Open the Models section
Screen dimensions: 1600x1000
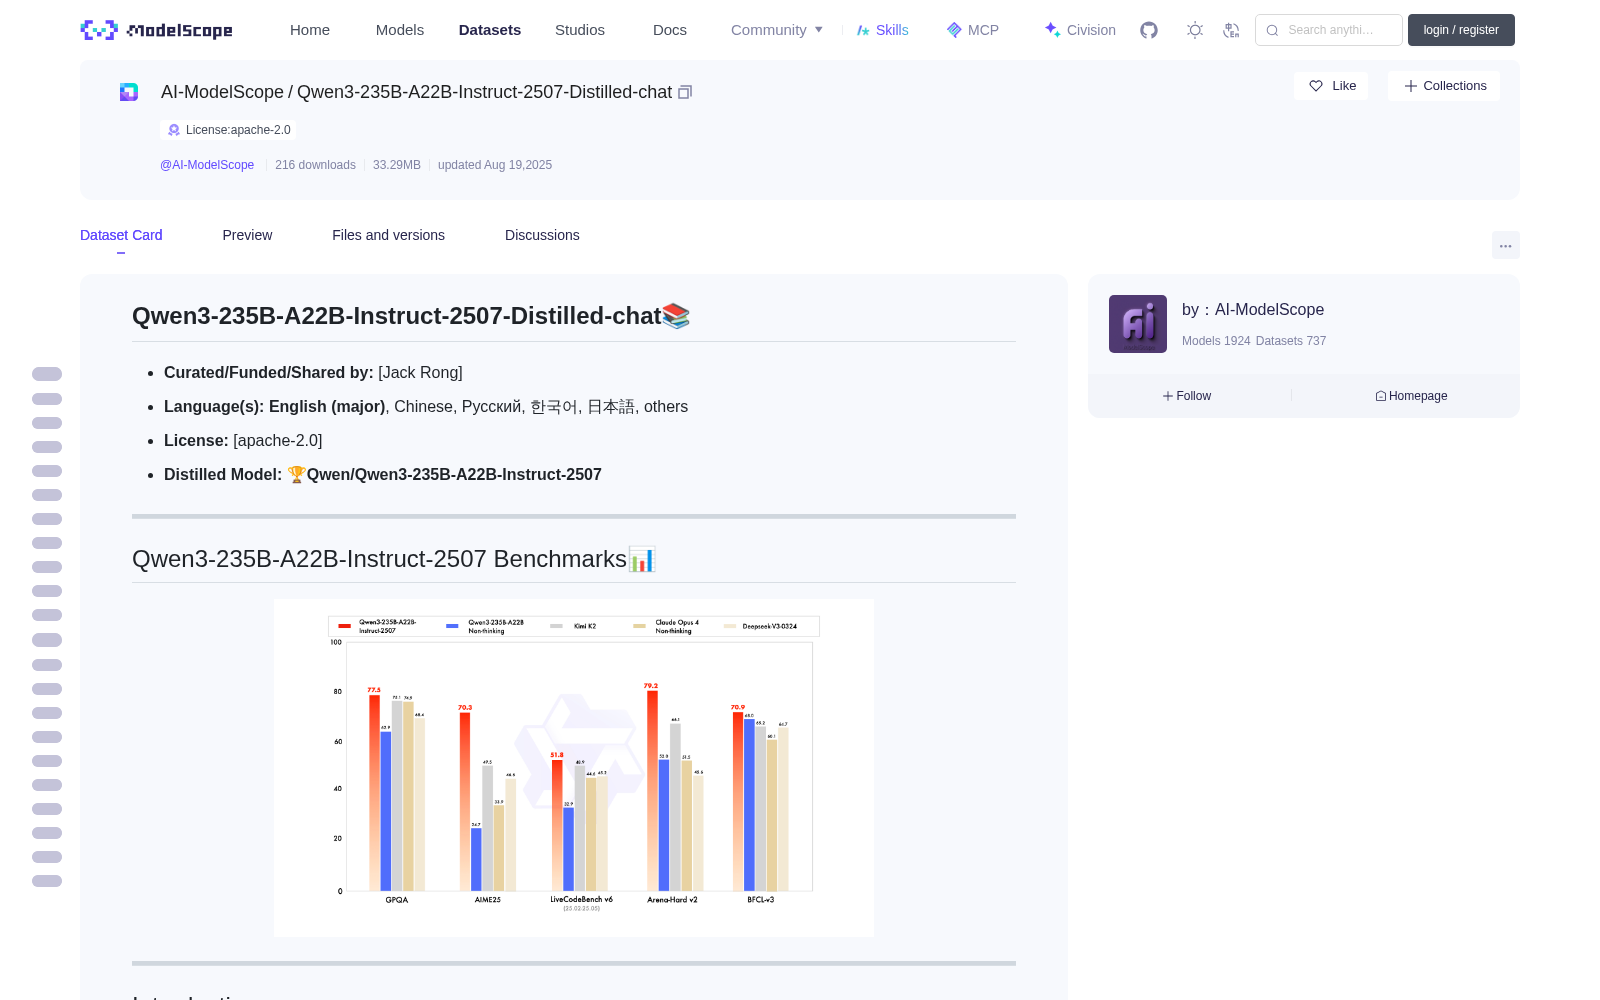click(x=400, y=30)
